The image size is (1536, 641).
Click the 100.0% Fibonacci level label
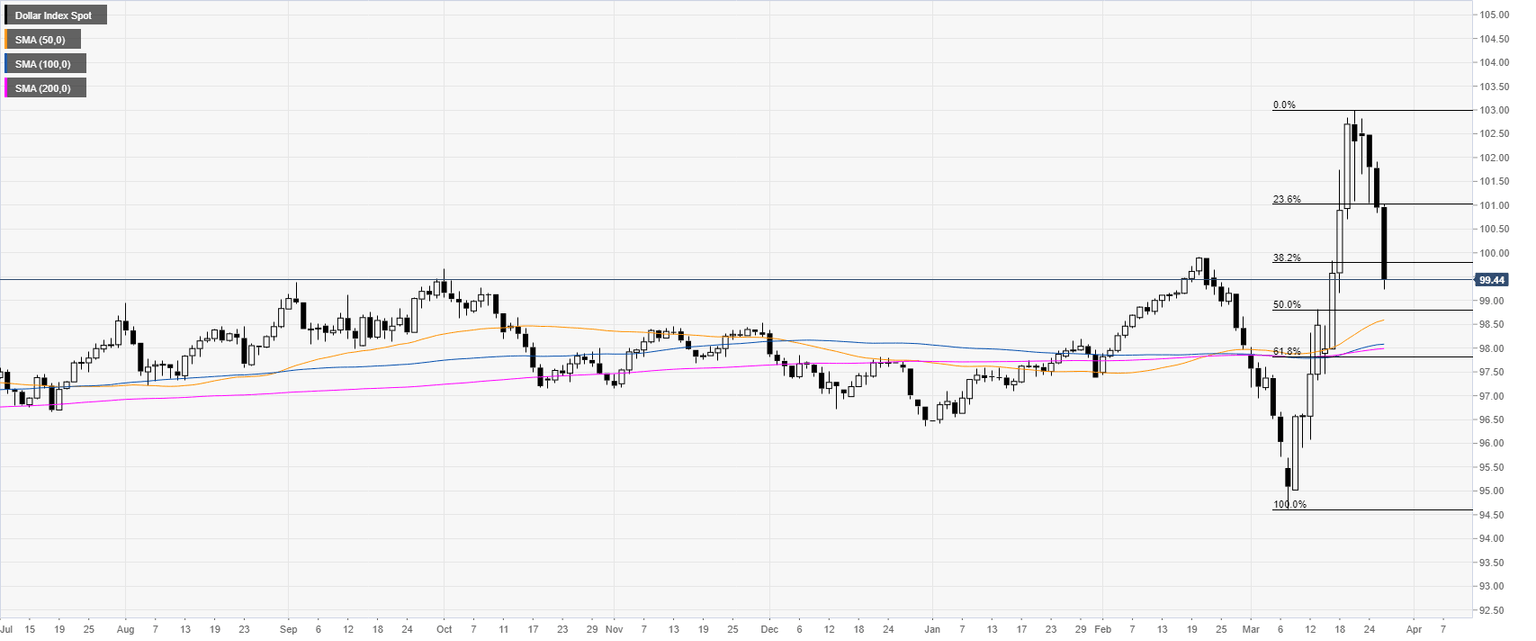(x=1289, y=504)
